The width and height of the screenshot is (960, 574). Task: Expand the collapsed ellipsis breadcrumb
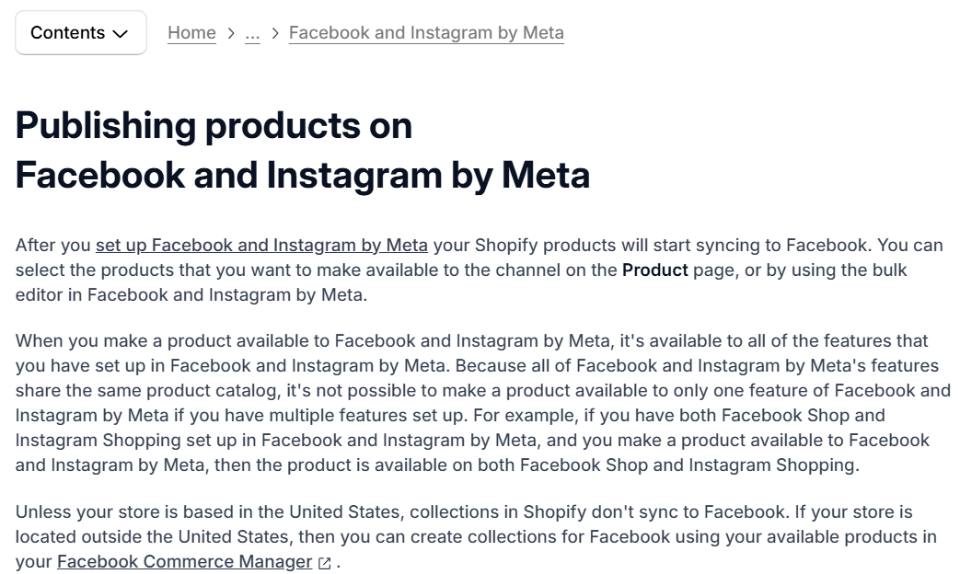point(252,34)
